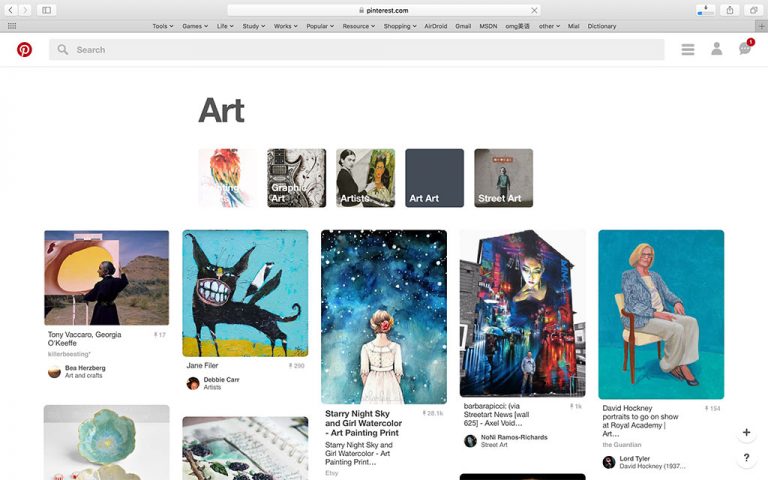Click NoNi Ramos-Richards' avatar
768x480 pixels.
pyautogui.click(x=470, y=441)
